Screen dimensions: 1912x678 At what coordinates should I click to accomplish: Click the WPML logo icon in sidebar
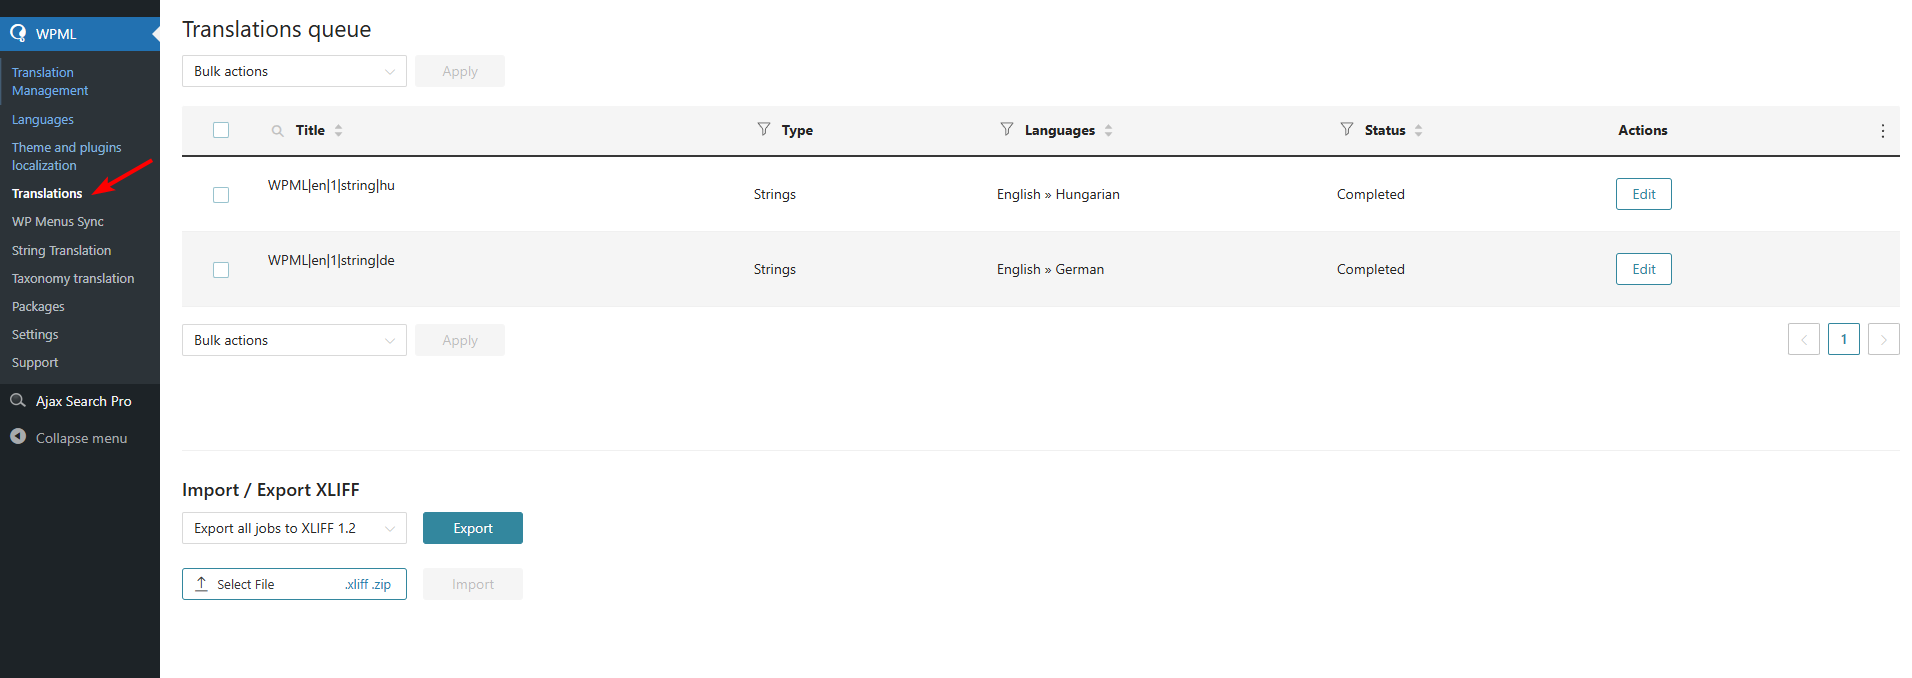point(18,33)
